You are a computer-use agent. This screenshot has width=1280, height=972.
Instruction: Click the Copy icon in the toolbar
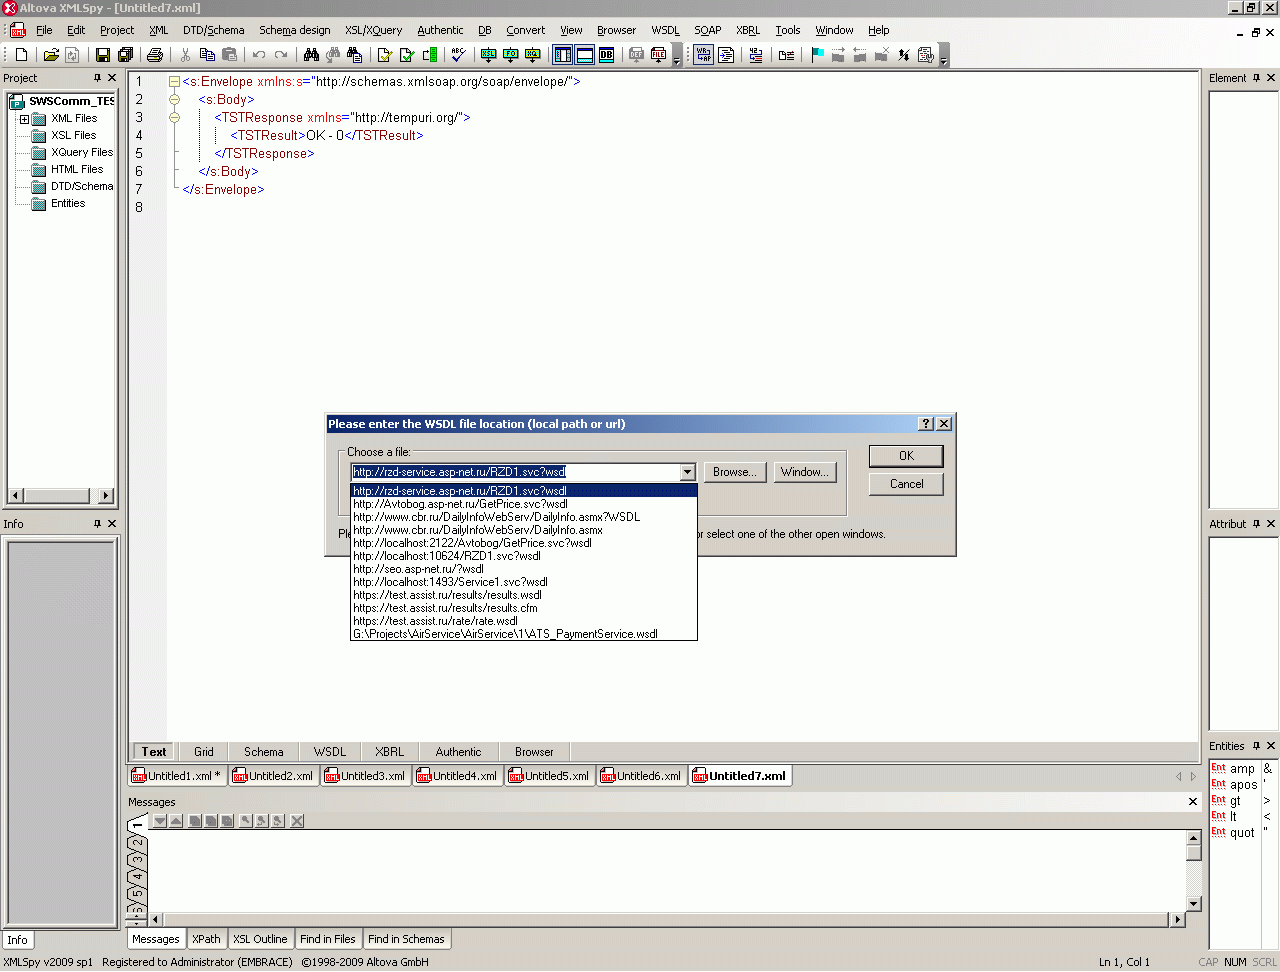[207, 55]
